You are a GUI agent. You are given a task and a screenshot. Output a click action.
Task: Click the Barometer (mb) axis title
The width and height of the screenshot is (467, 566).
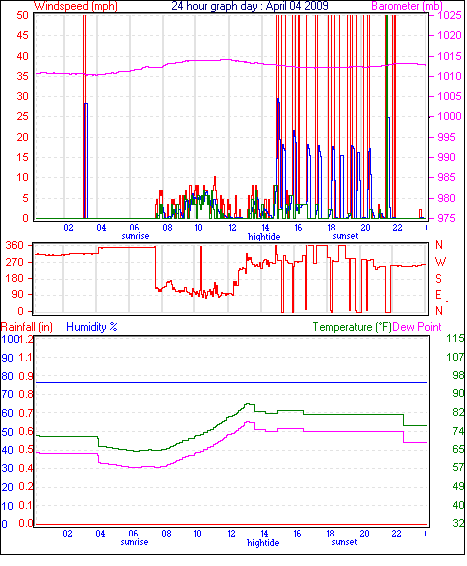pyautogui.click(x=407, y=6)
